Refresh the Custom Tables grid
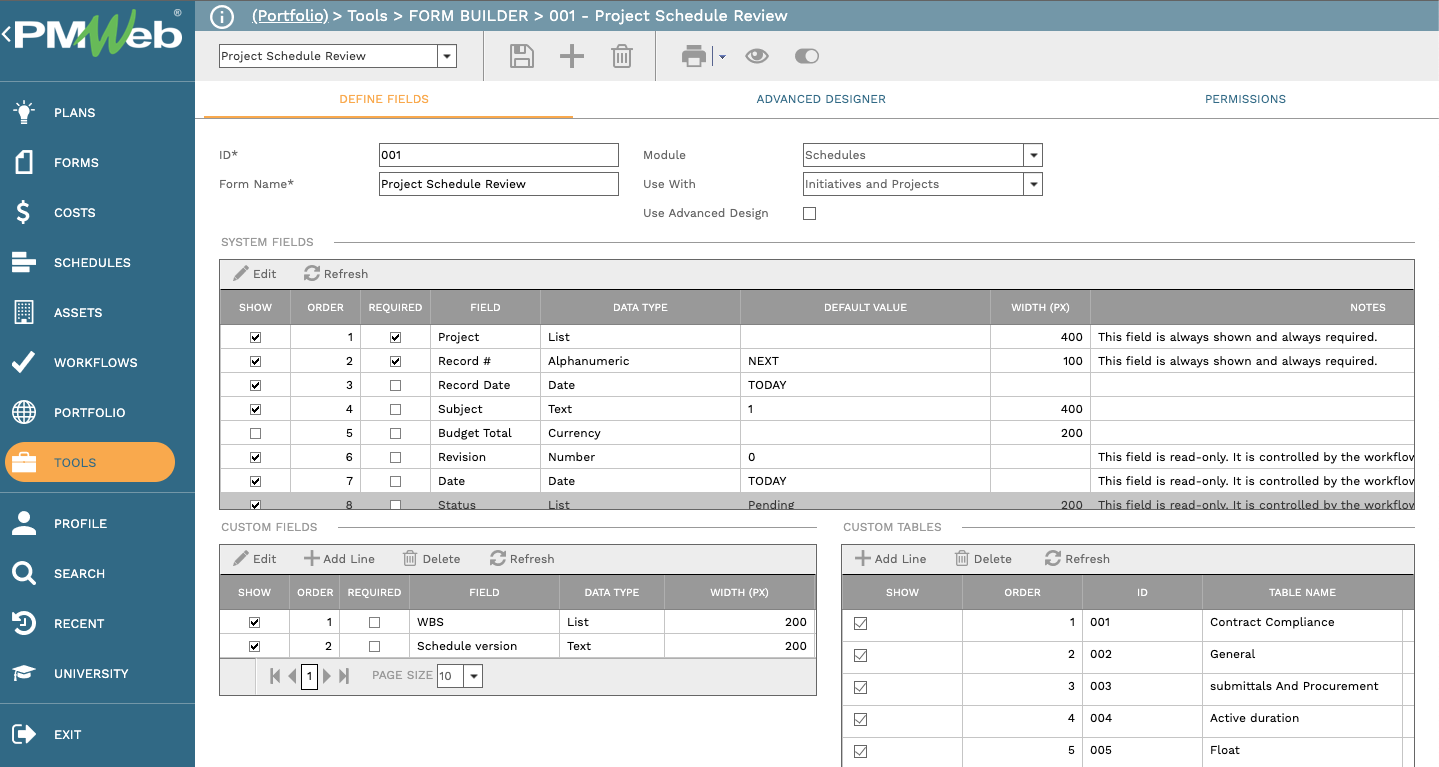The height and width of the screenshot is (767, 1439). point(1077,559)
